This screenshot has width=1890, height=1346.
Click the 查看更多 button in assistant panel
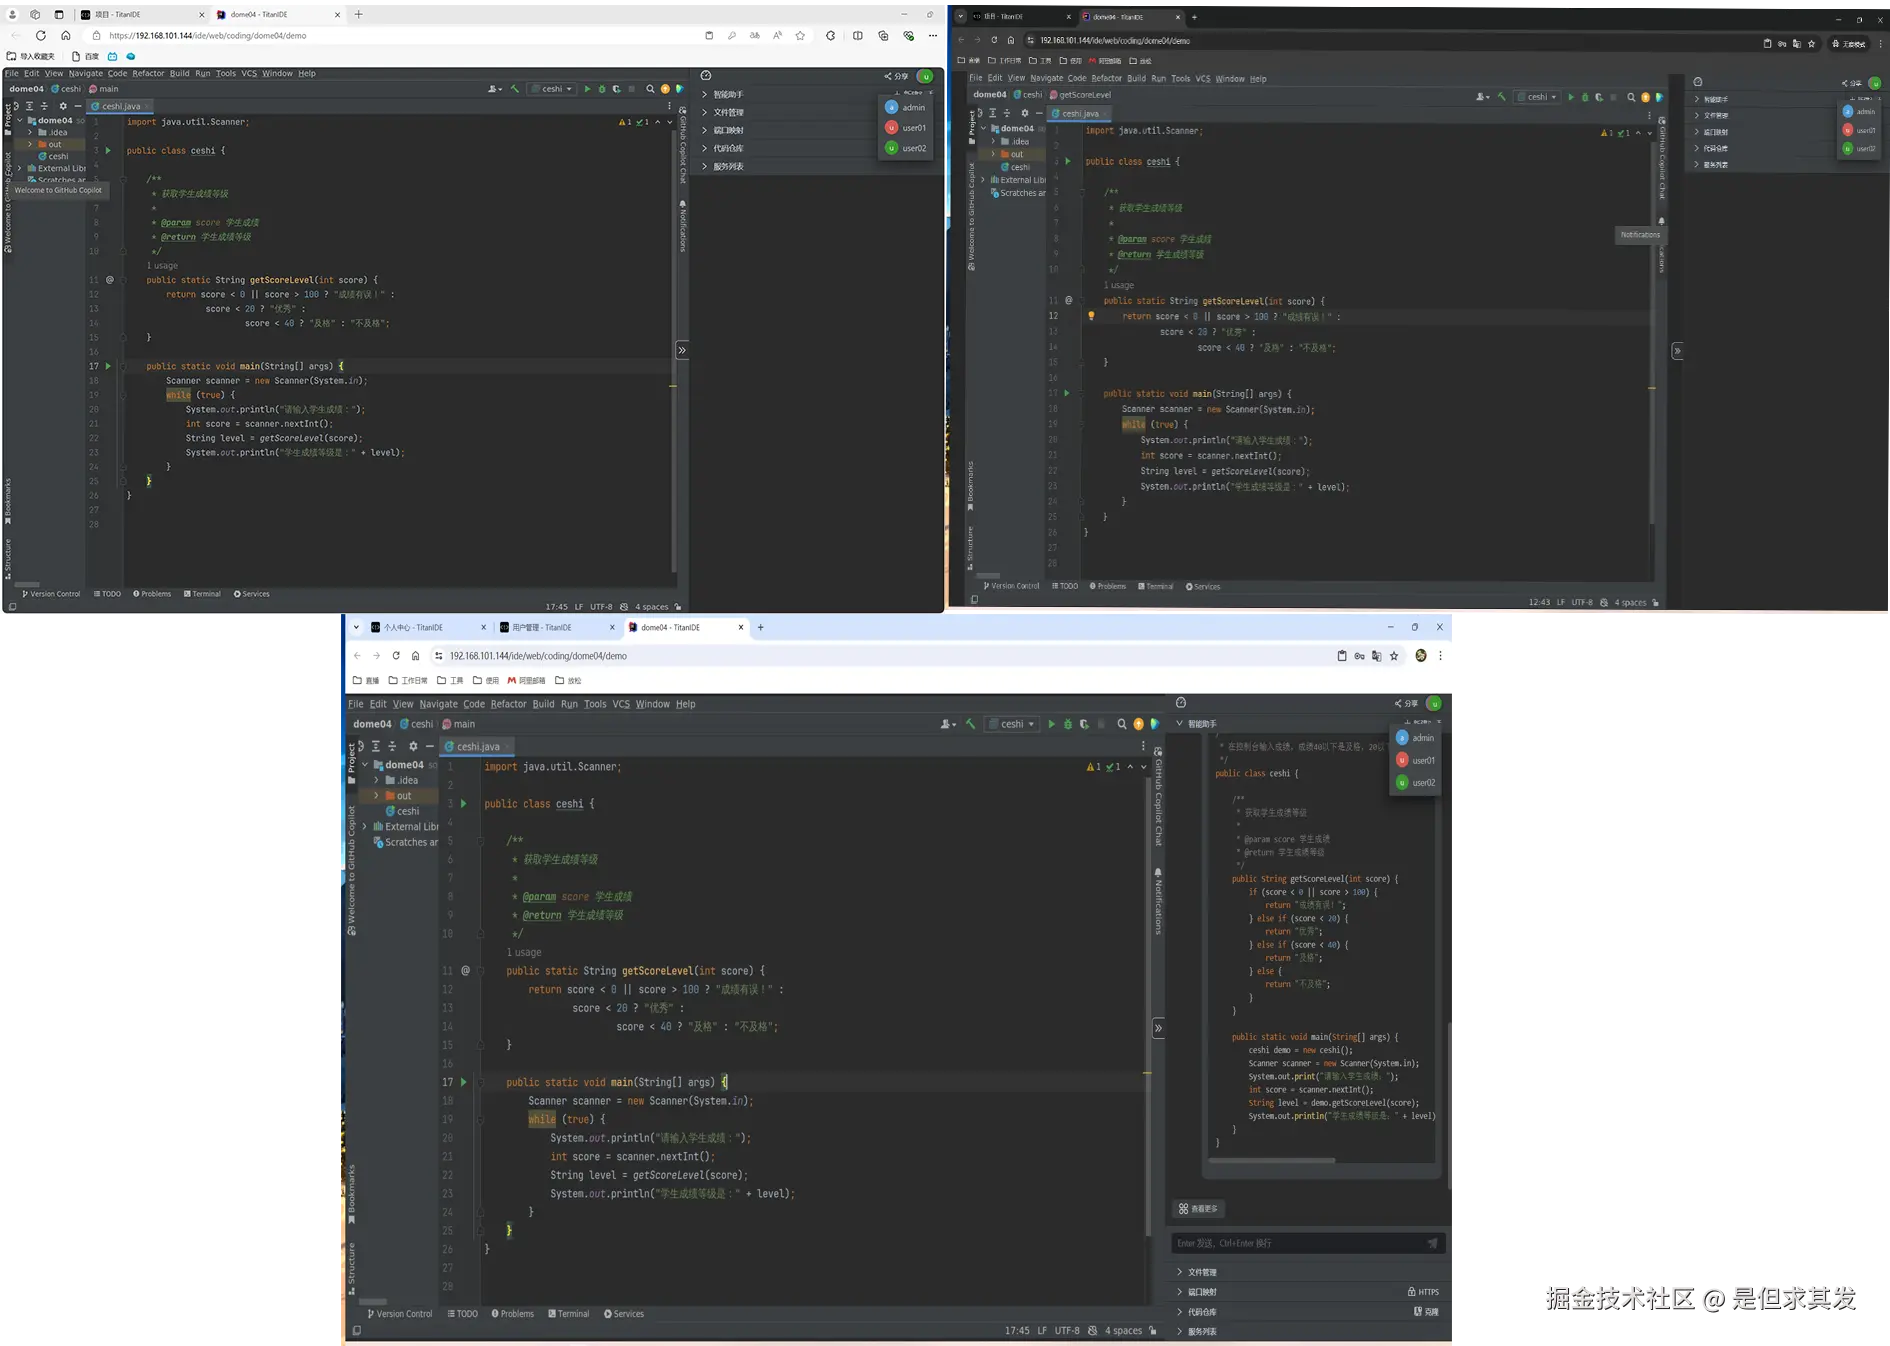point(1199,1209)
